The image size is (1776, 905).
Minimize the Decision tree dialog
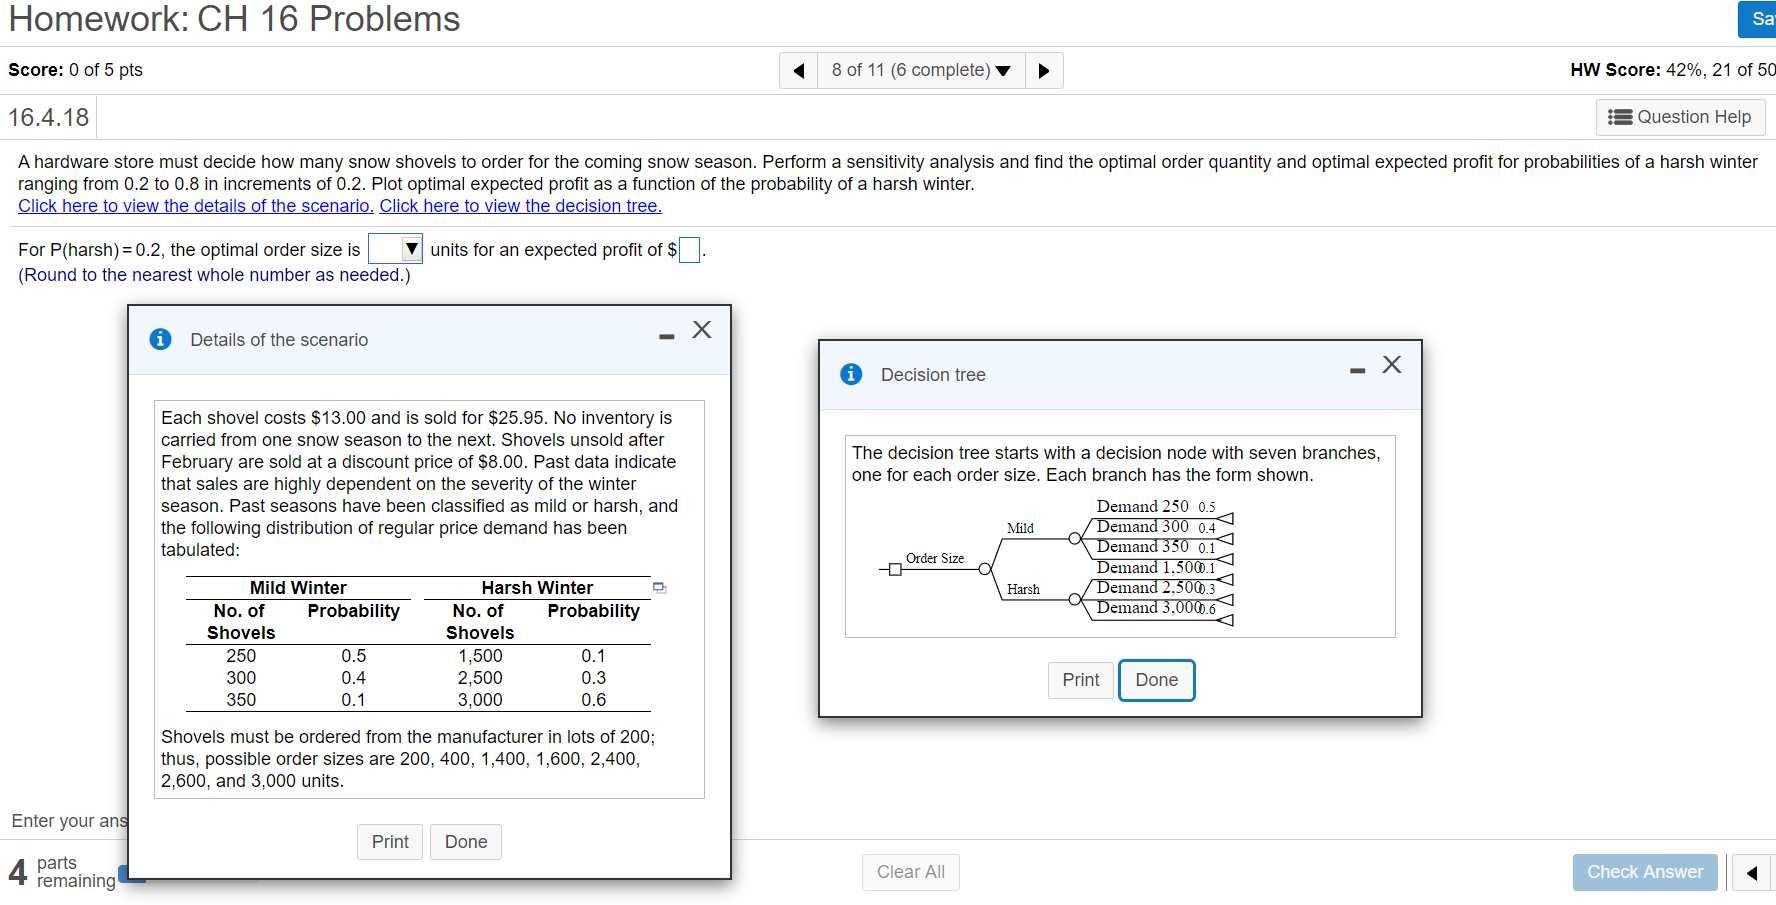[x=1356, y=370]
